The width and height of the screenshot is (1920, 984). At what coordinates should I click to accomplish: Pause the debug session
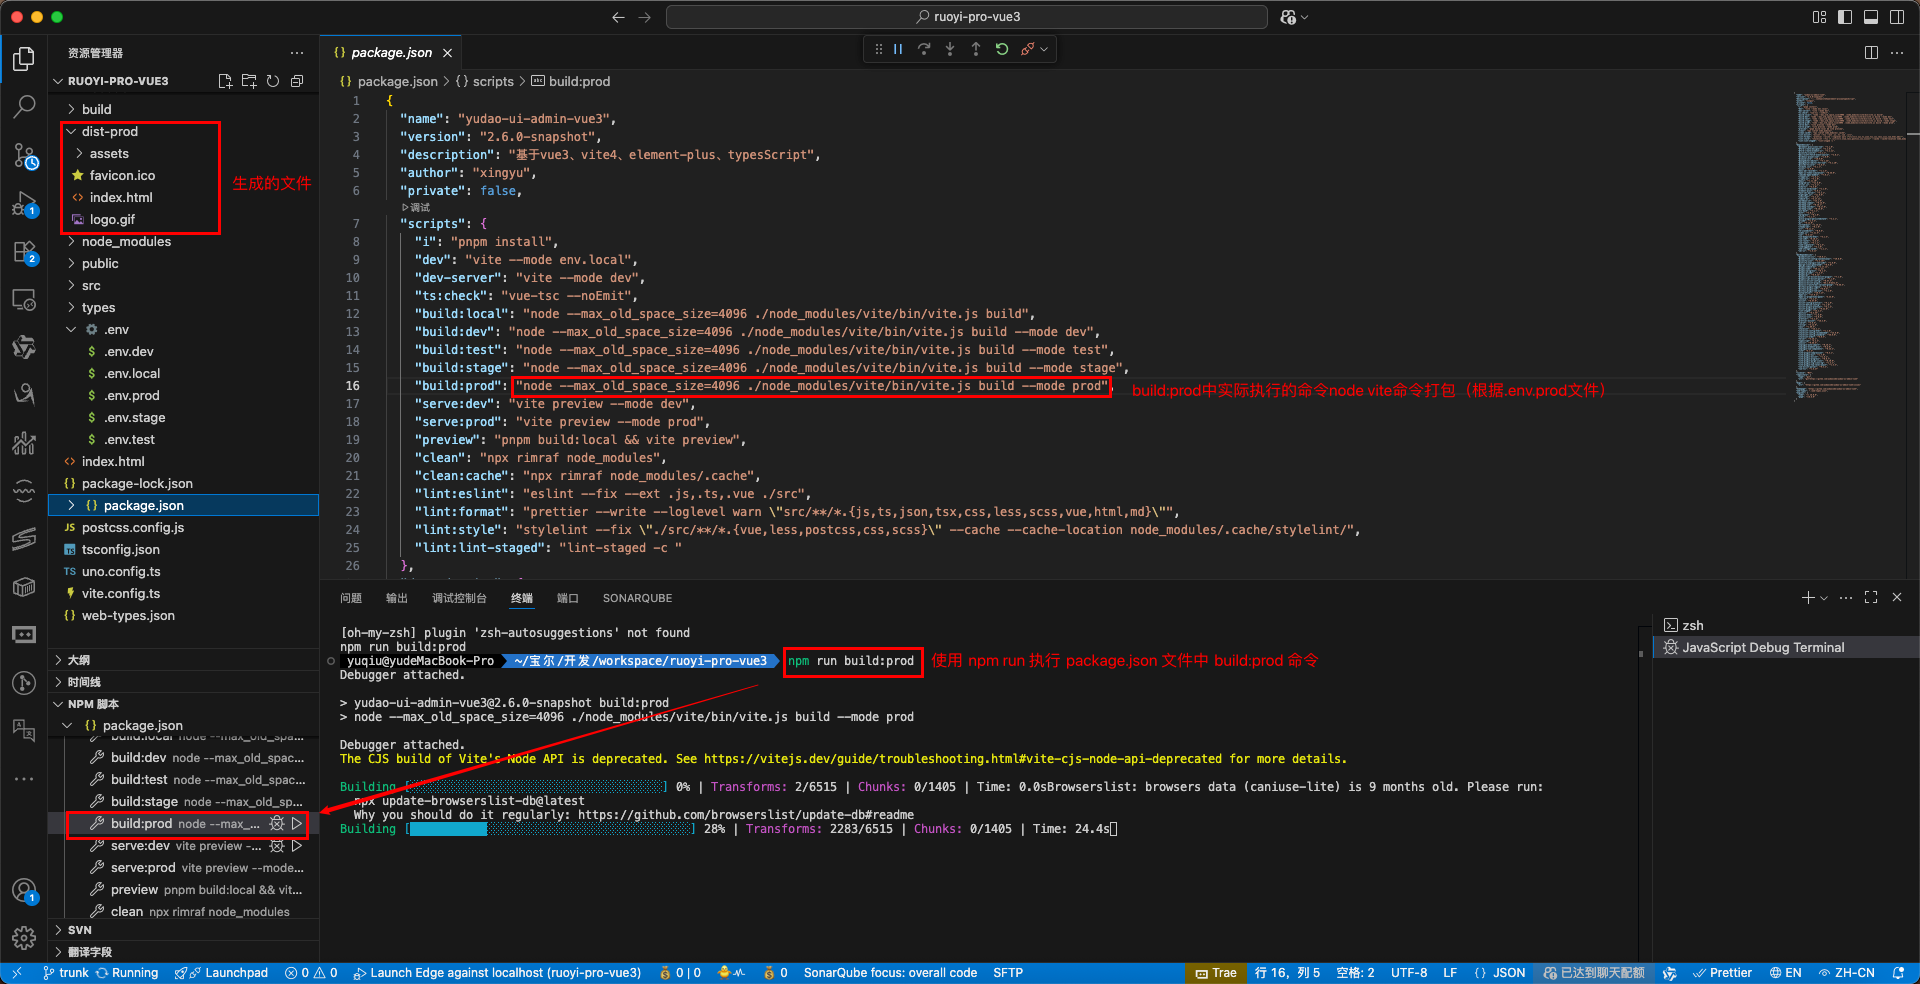coord(898,49)
